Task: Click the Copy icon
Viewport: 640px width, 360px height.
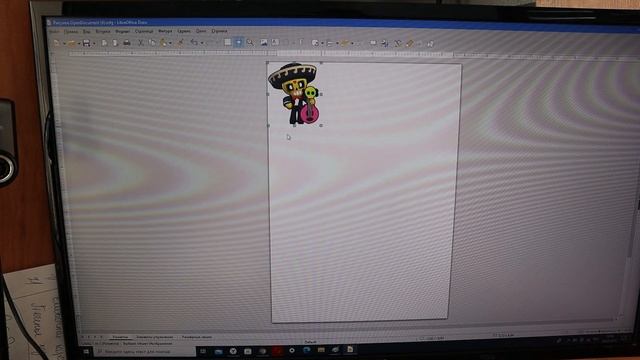Action: [x=152, y=43]
